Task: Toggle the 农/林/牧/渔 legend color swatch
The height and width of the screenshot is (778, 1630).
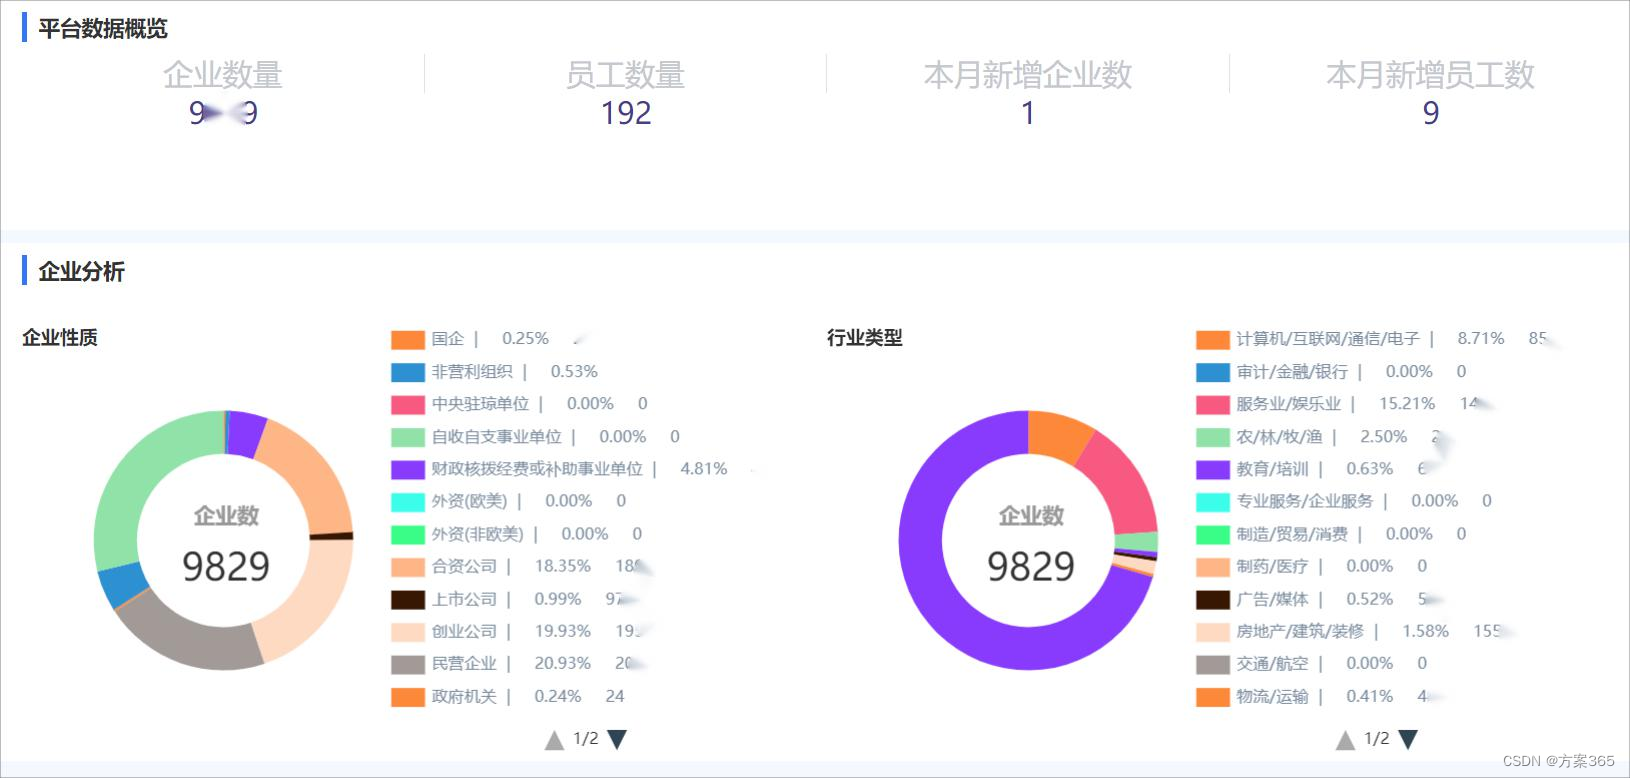Action: (1213, 437)
